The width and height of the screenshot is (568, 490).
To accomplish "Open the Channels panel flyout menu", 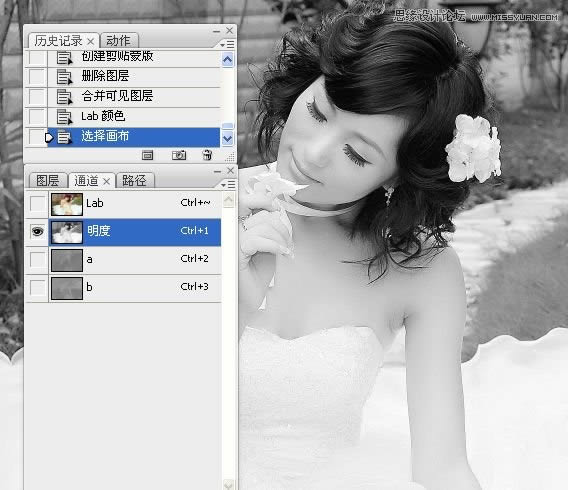I will 228,185.
